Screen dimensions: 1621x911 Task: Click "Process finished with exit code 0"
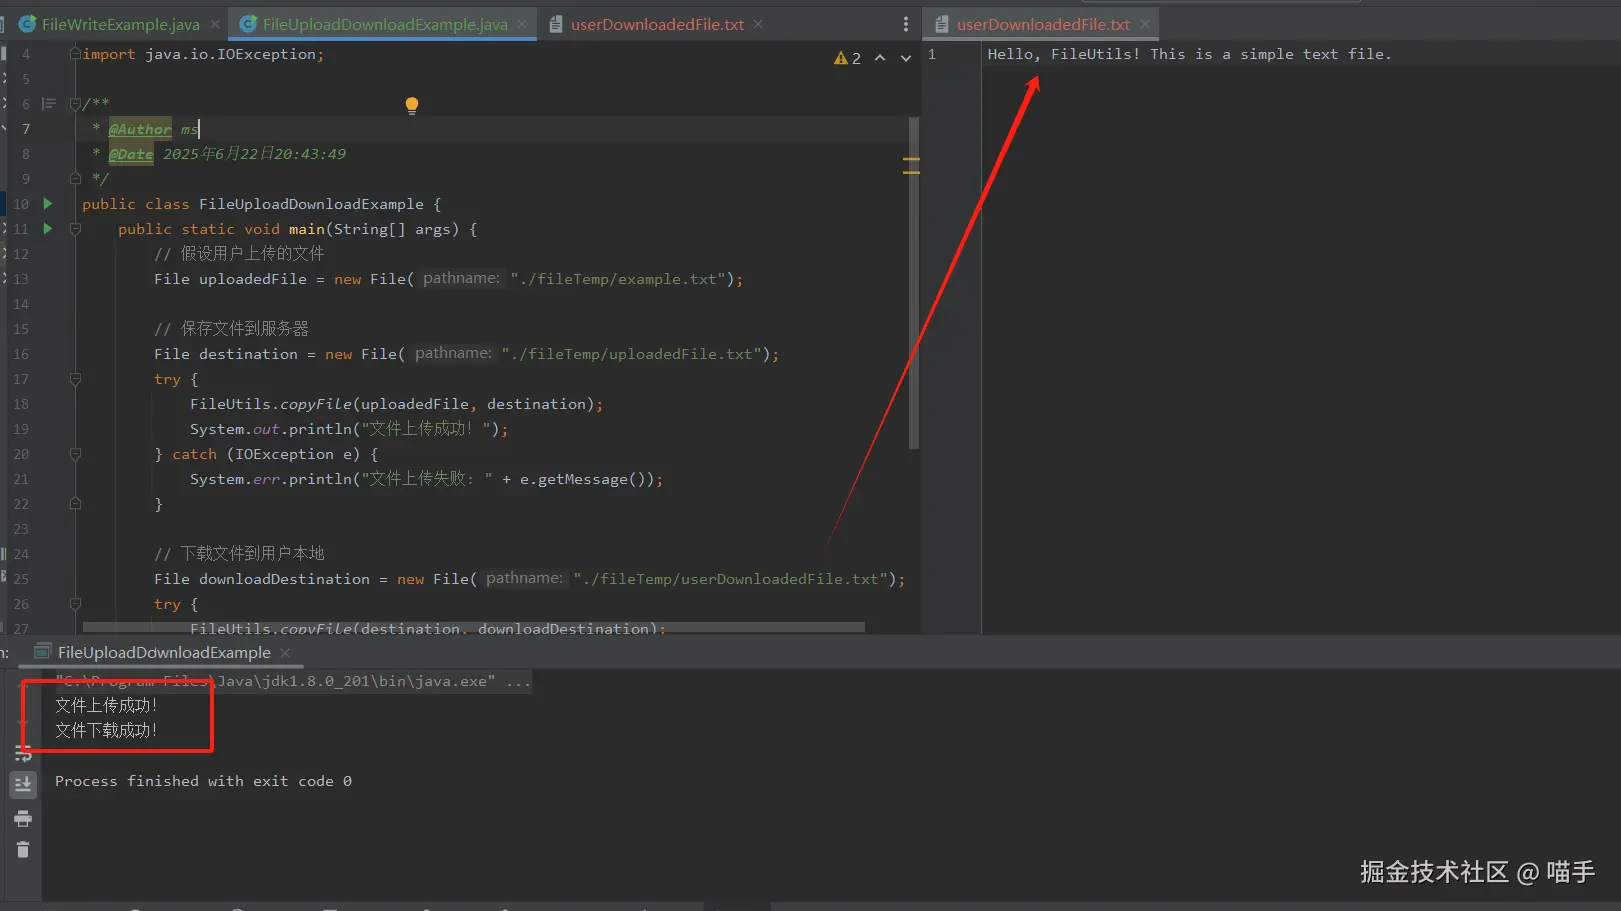coord(203,781)
